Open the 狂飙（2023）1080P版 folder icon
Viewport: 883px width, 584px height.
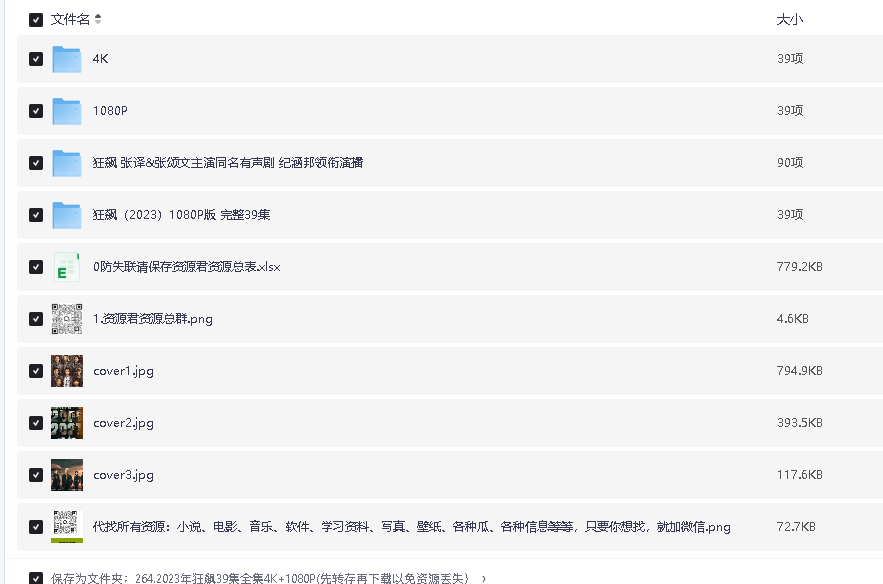coord(66,215)
